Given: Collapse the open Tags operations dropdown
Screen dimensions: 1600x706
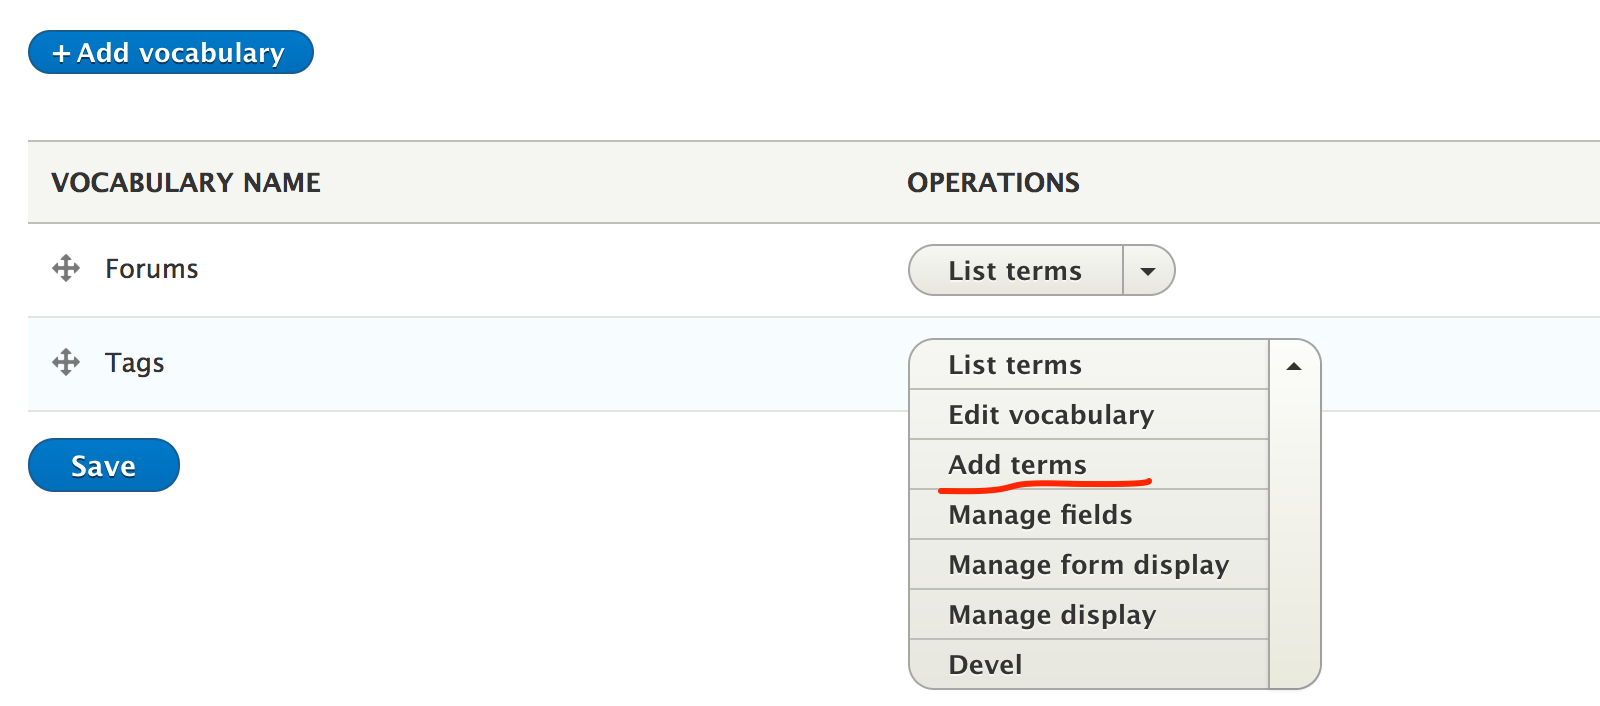Looking at the screenshot, I should click(x=1293, y=366).
